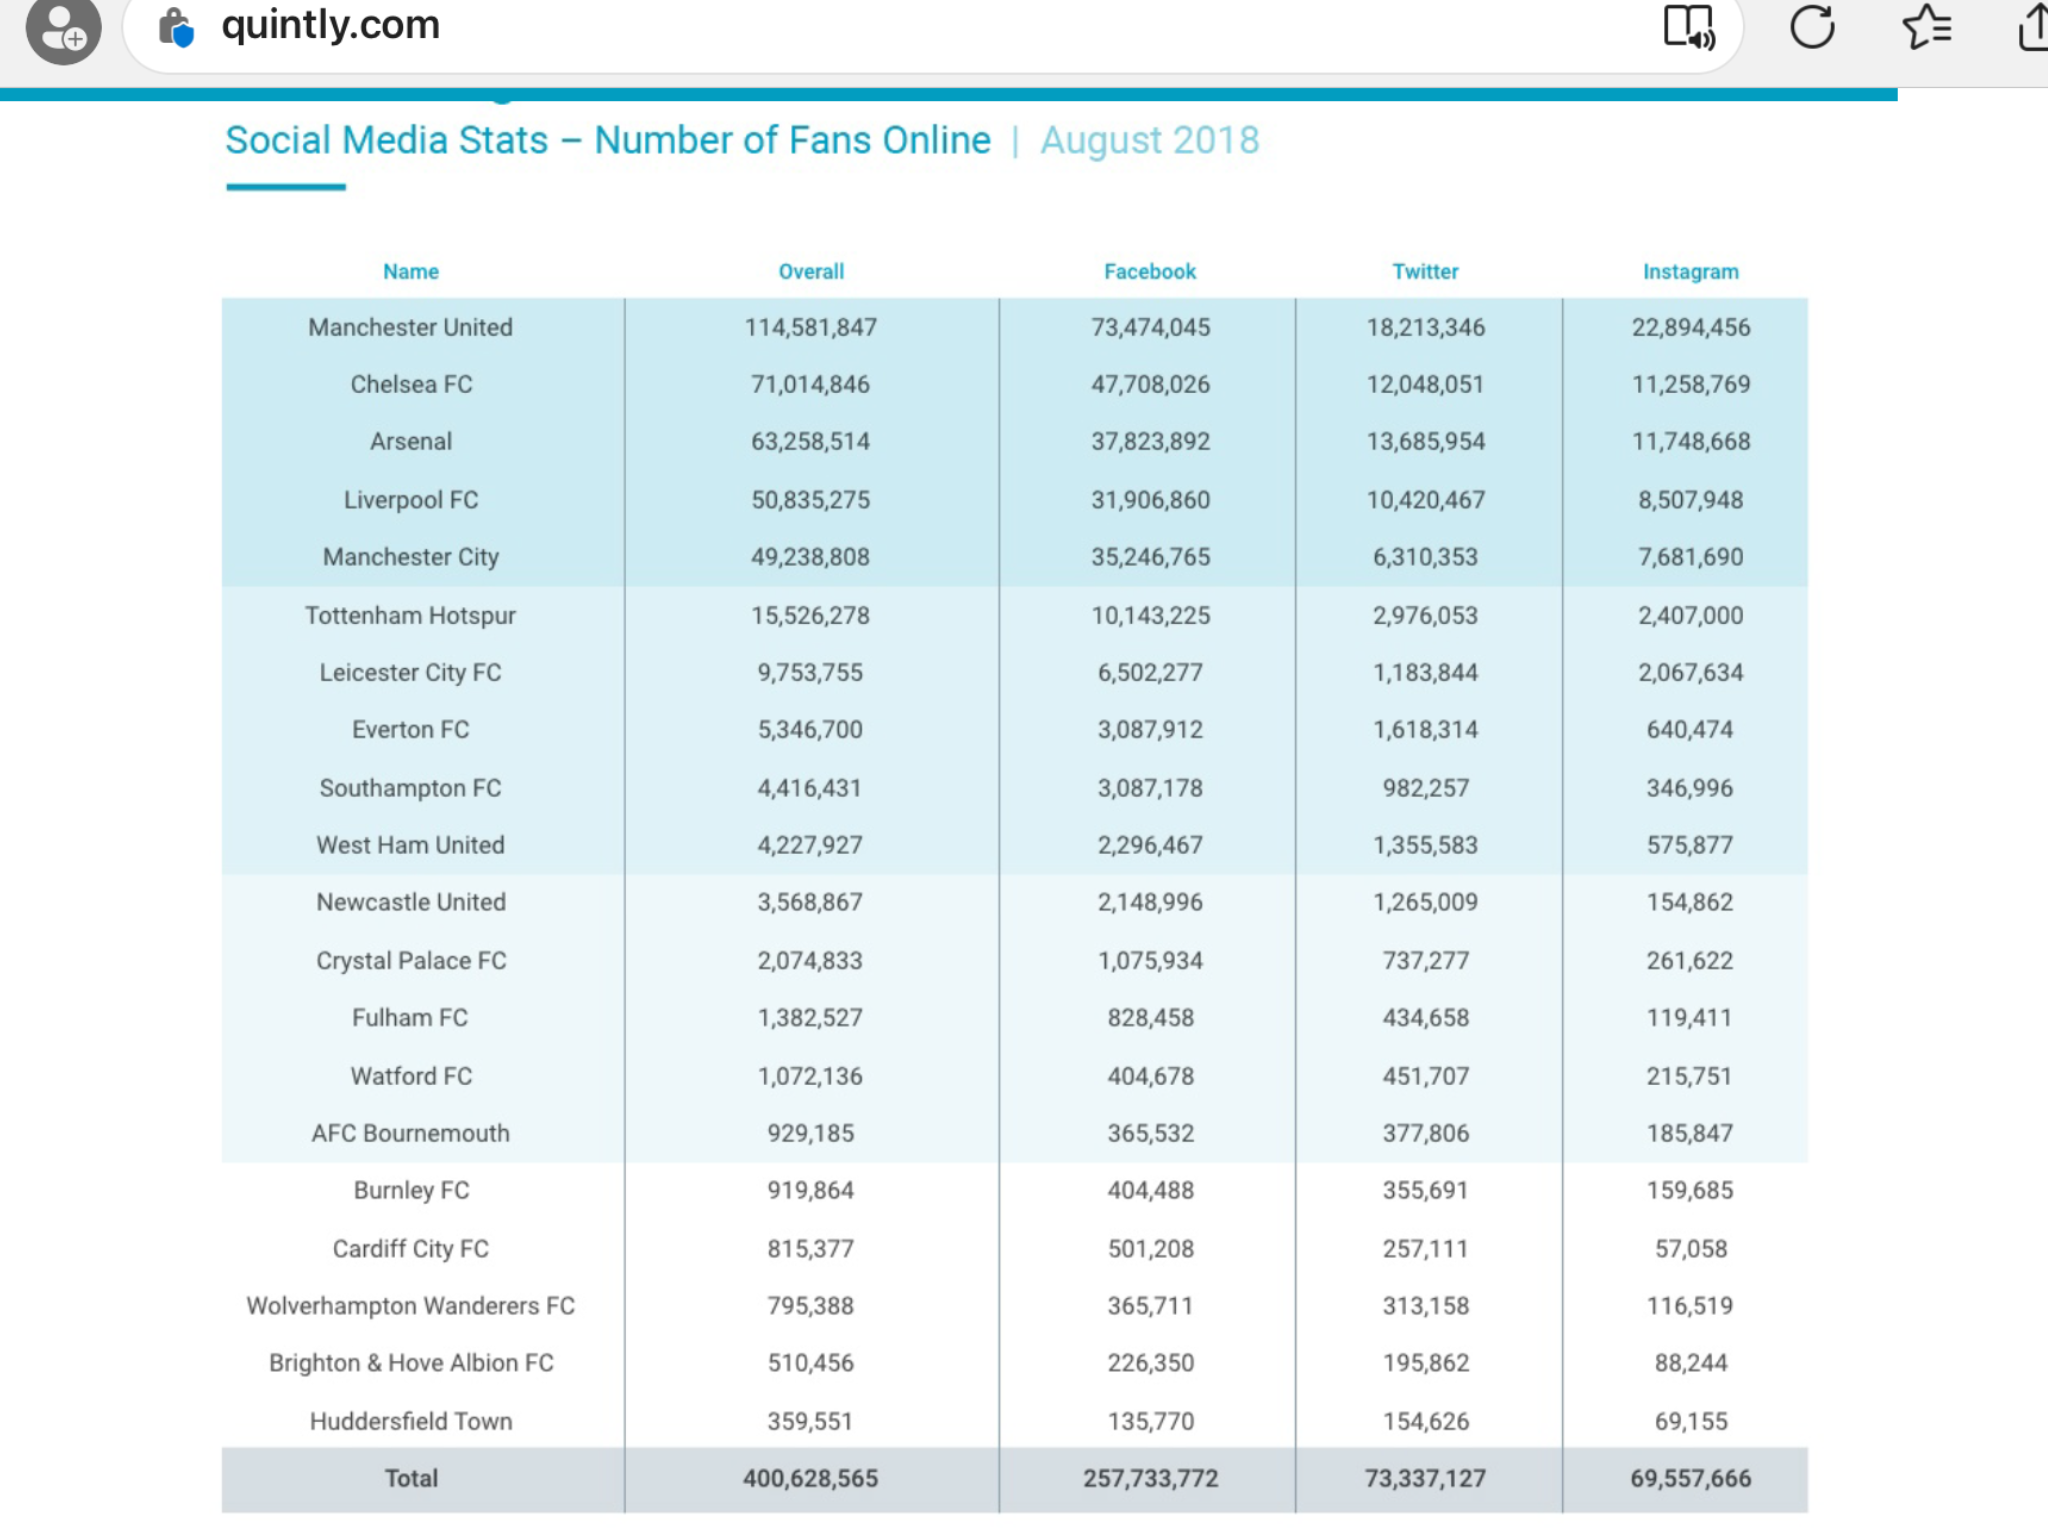Click the Burnley FC row name

(x=411, y=1190)
